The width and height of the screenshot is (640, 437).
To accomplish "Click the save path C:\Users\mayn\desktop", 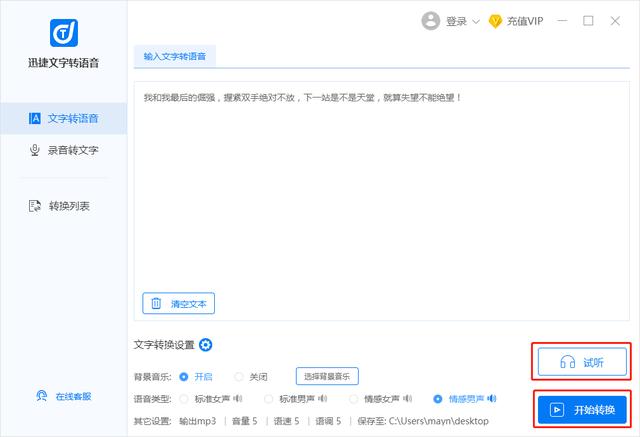I will coord(439,421).
